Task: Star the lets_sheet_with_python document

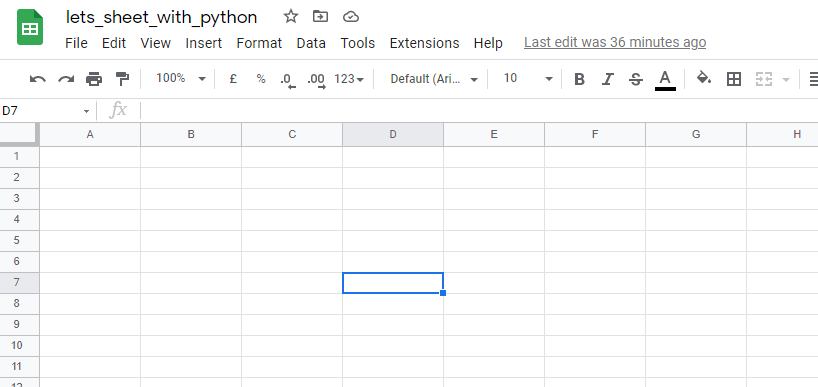Action: 291,17
